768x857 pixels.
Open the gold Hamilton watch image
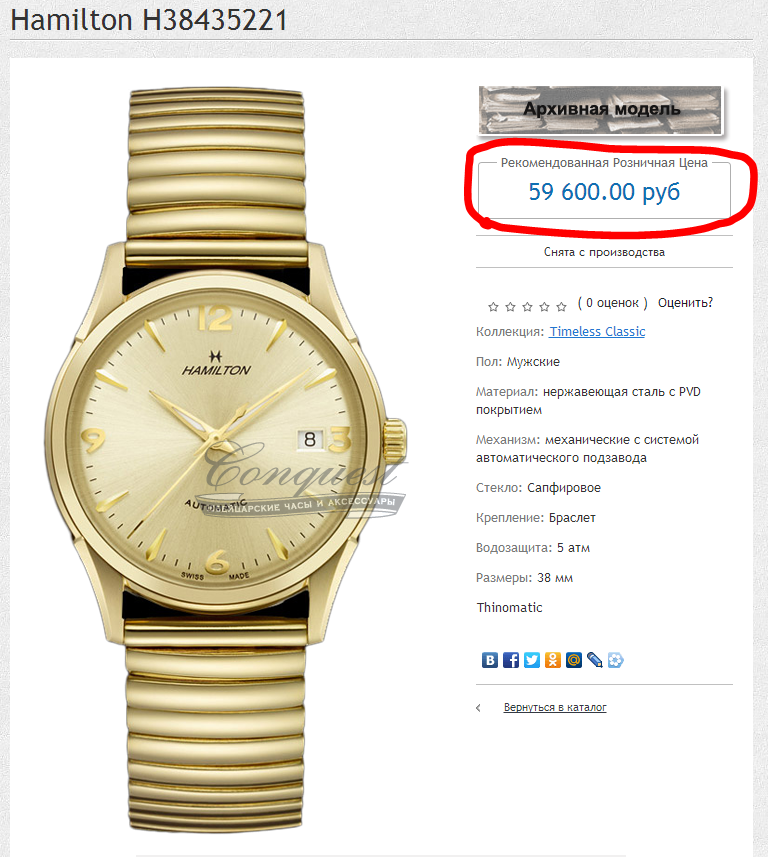click(x=226, y=459)
